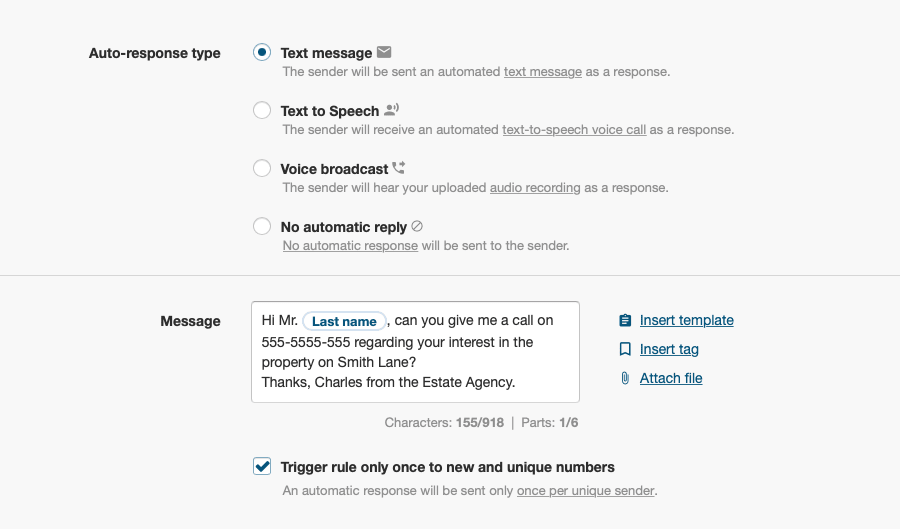Uncheck Trigger rule only once checkbox

262,466
